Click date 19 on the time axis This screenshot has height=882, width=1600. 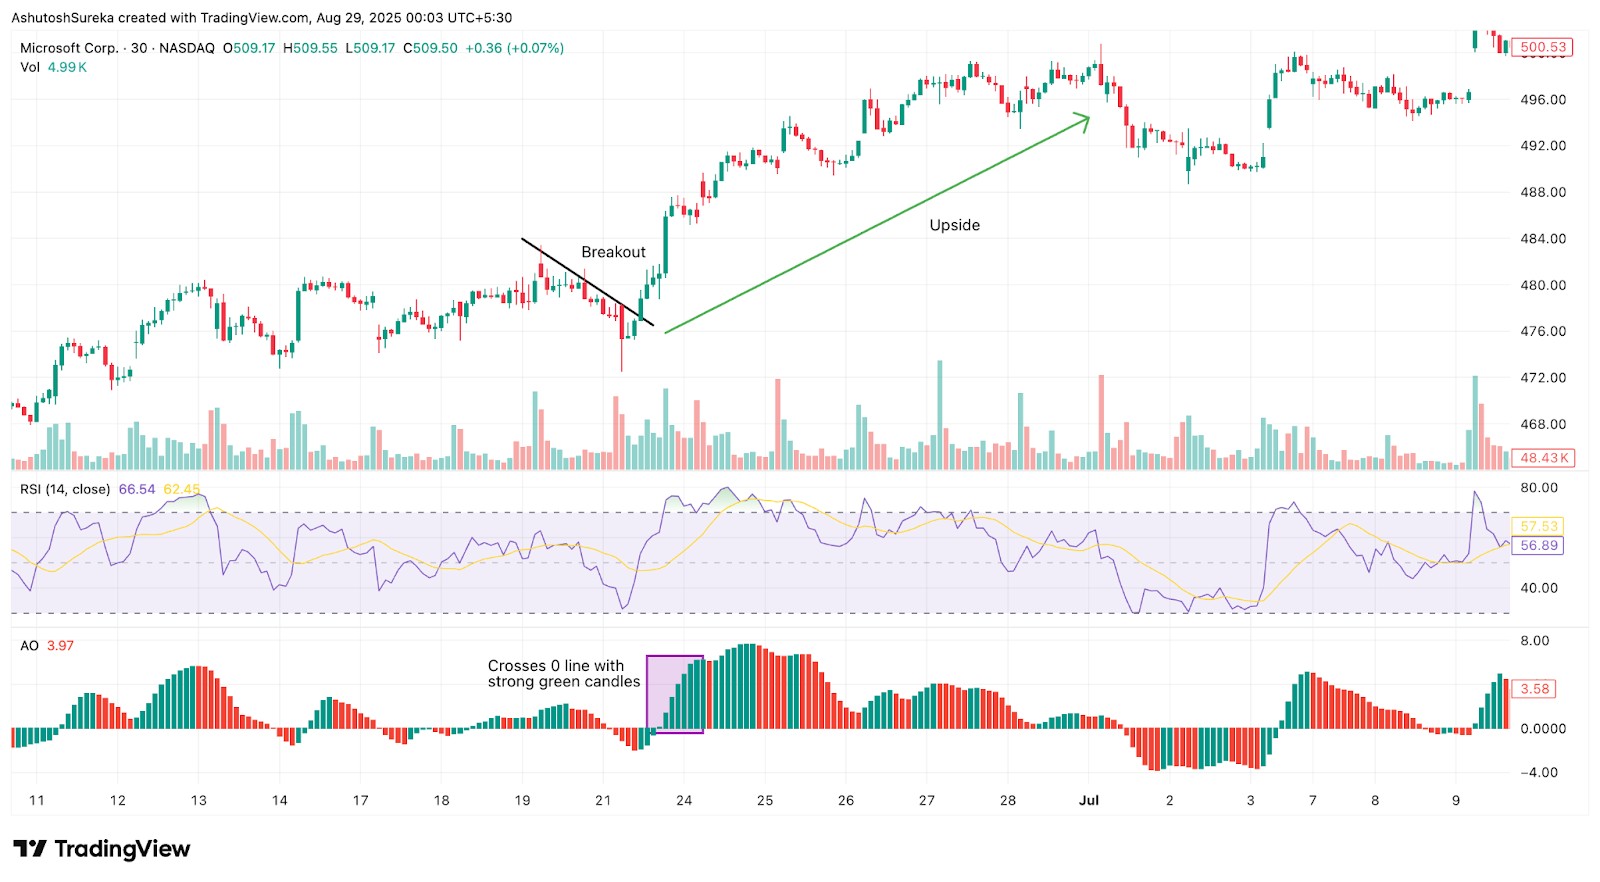523,800
